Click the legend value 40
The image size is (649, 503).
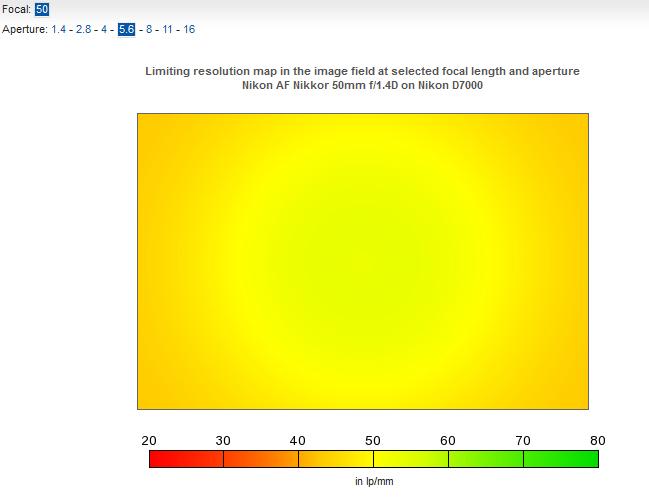298,440
